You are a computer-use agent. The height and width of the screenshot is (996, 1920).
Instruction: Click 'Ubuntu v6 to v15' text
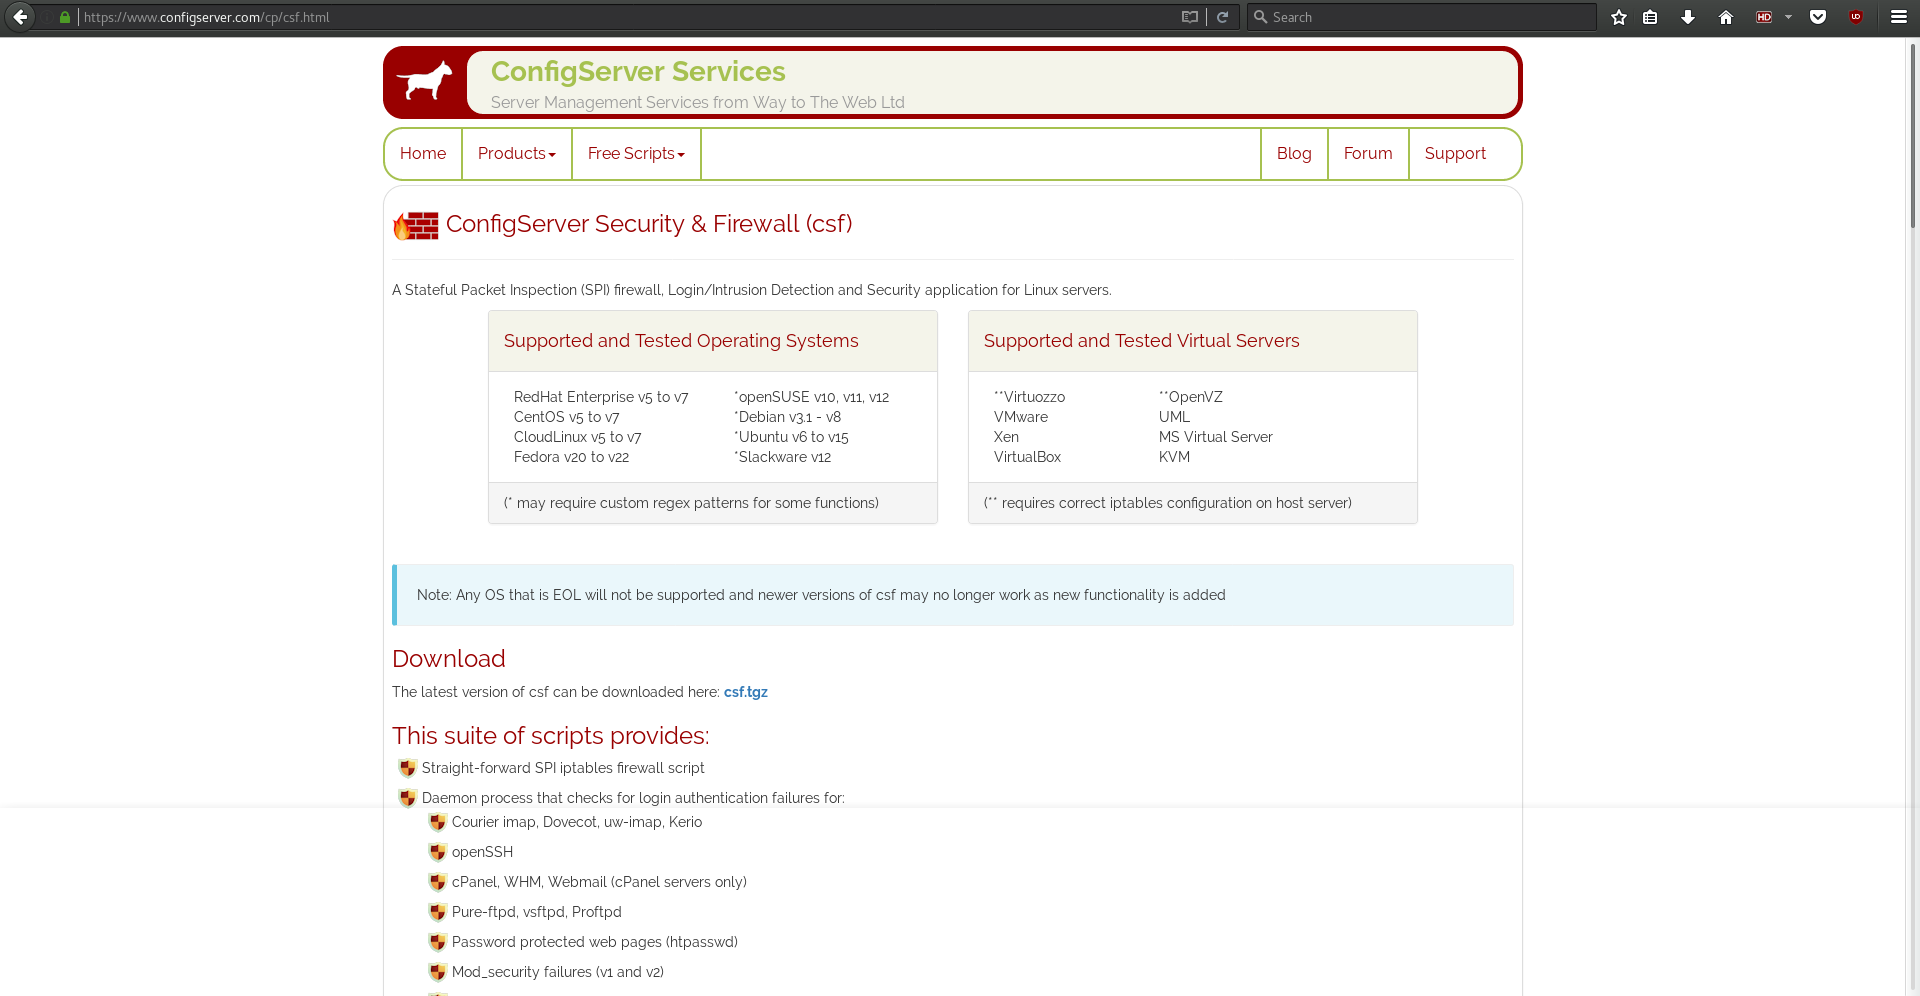pyautogui.click(x=793, y=437)
